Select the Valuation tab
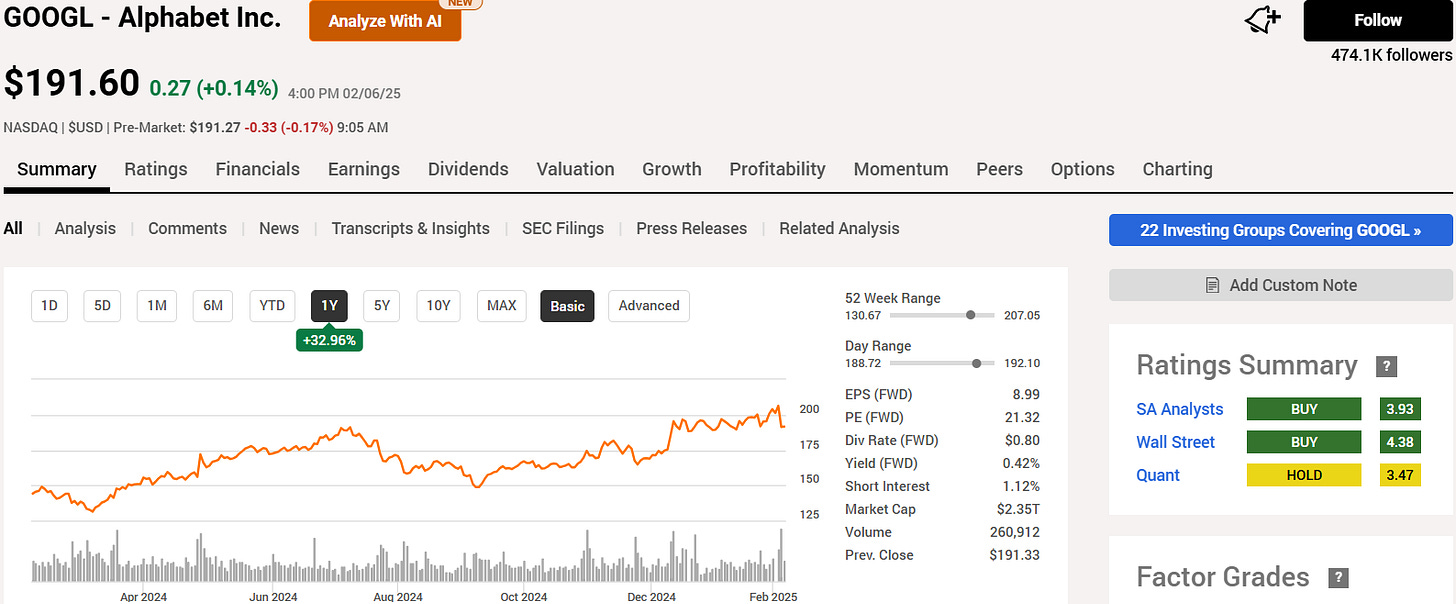Screen dimensions: 1456x604 pyautogui.click(x=575, y=169)
